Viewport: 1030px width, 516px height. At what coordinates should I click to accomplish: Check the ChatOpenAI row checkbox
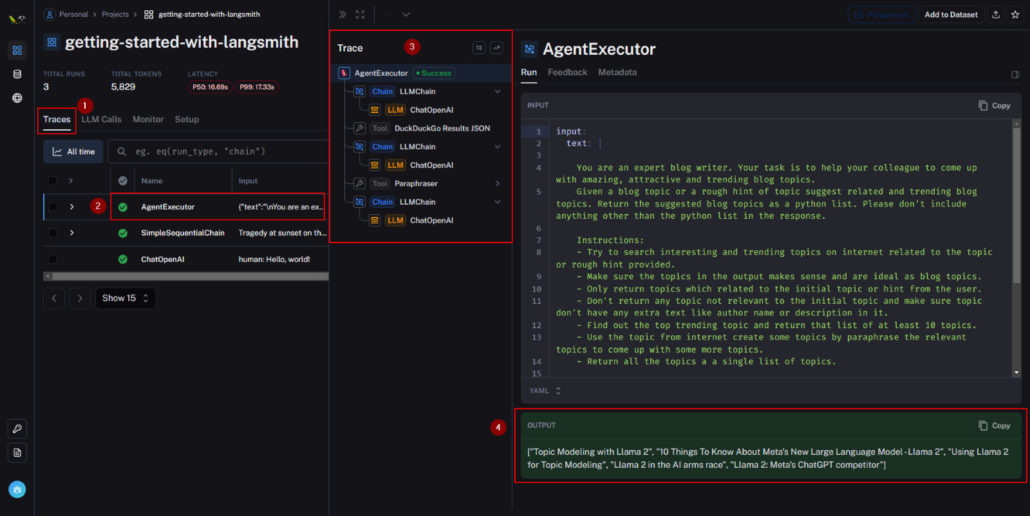[x=53, y=259]
